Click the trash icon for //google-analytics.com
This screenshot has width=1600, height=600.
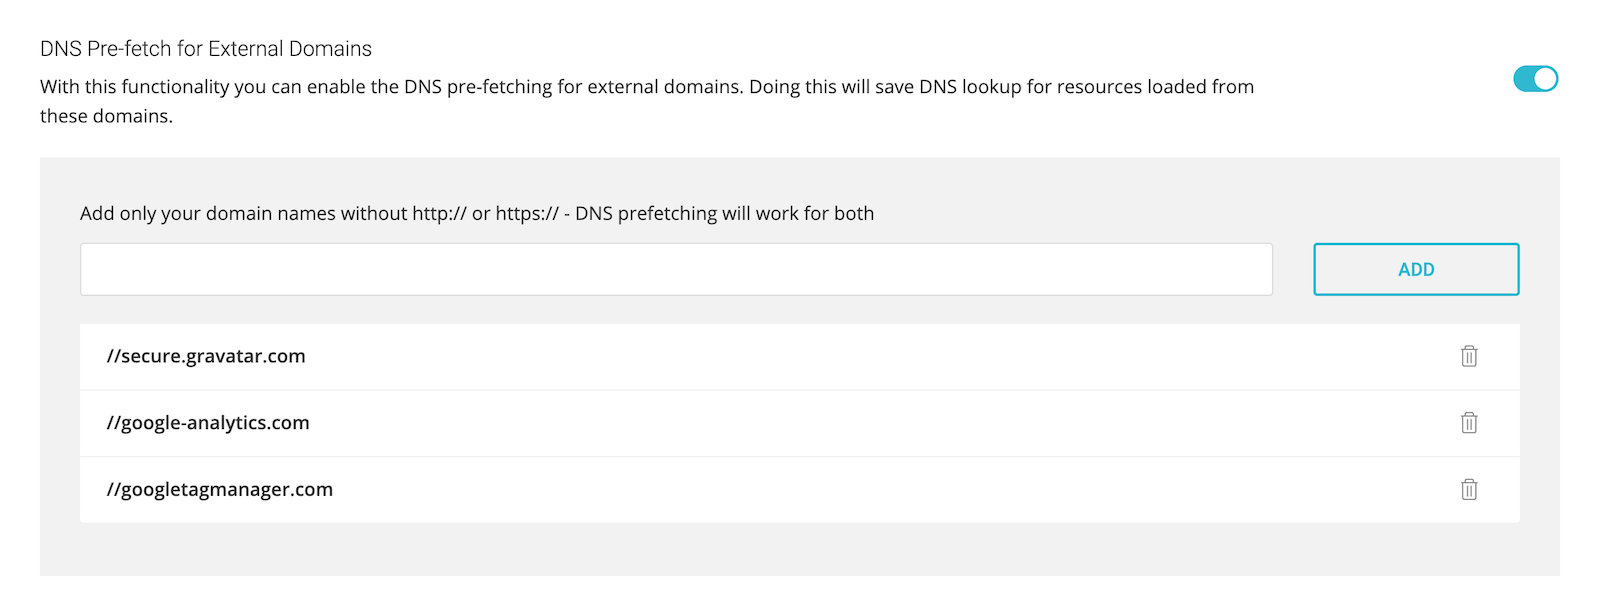(1469, 423)
